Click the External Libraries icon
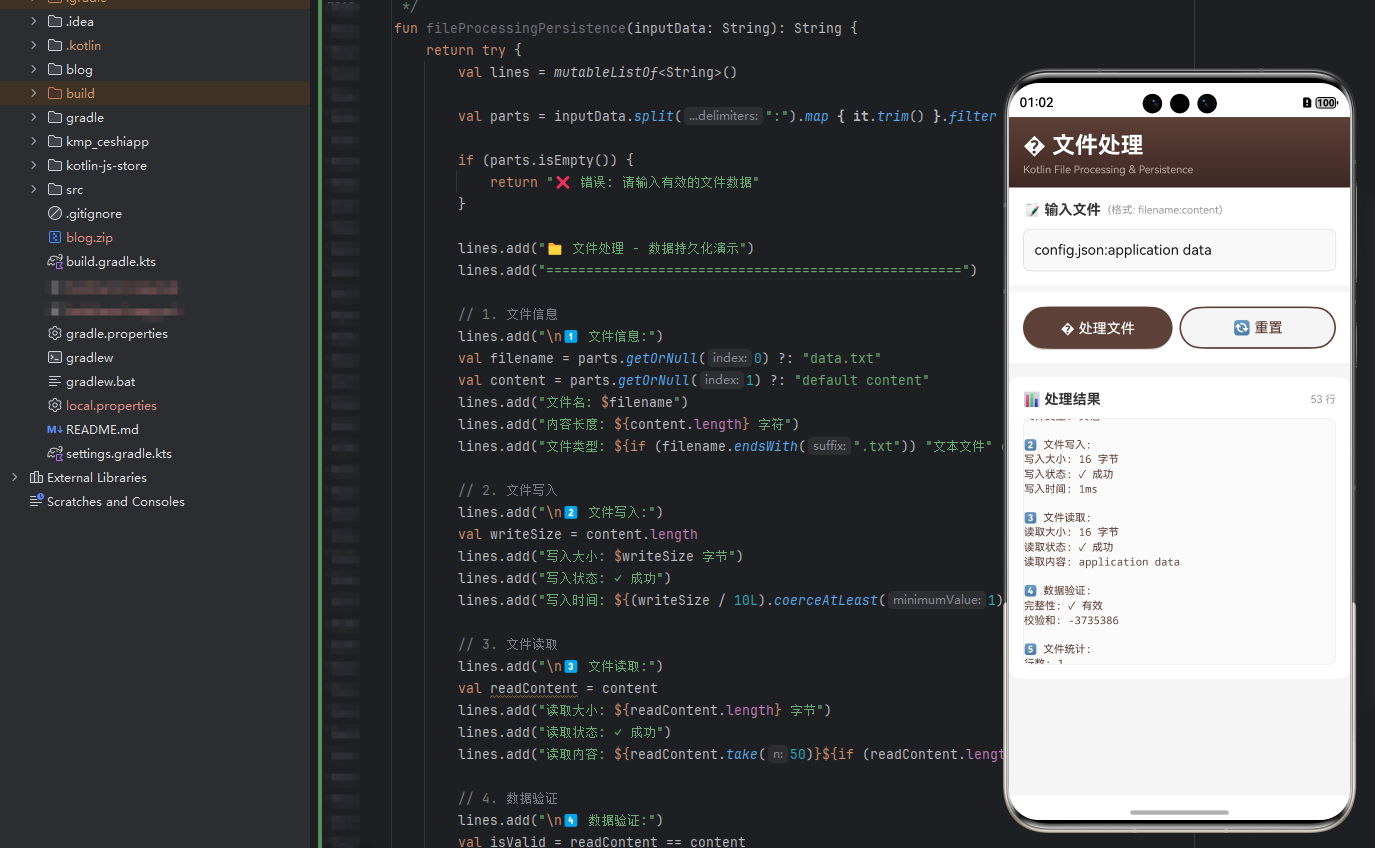 [x=36, y=477]
